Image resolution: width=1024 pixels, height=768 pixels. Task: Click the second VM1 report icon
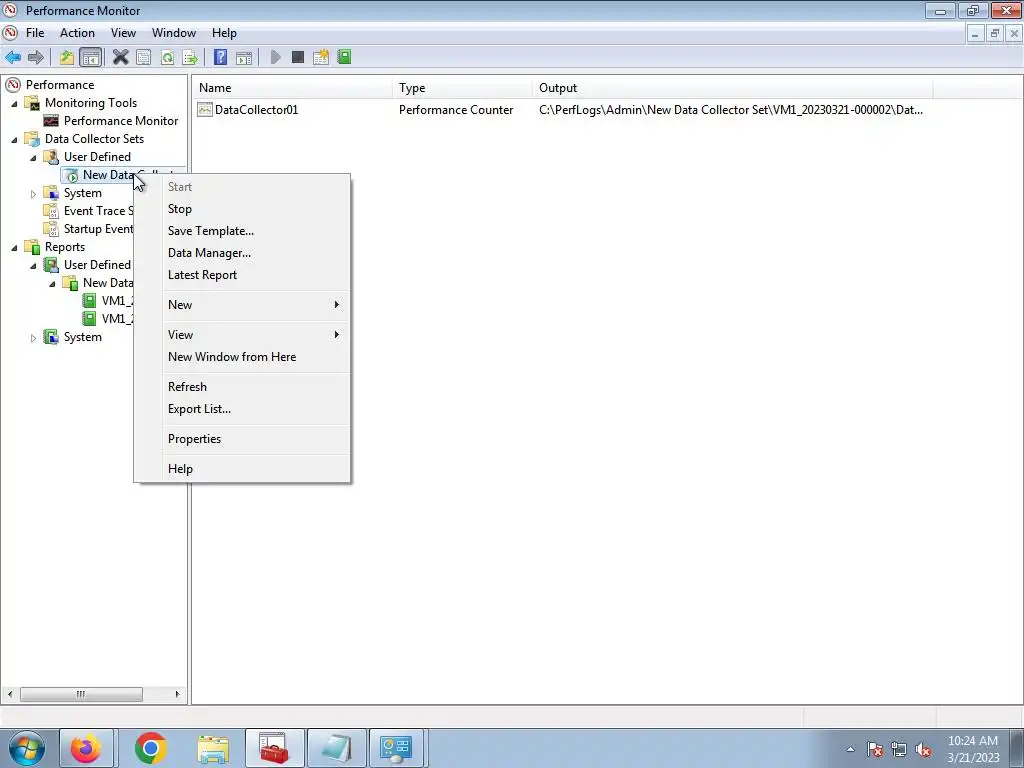[89, 319]
